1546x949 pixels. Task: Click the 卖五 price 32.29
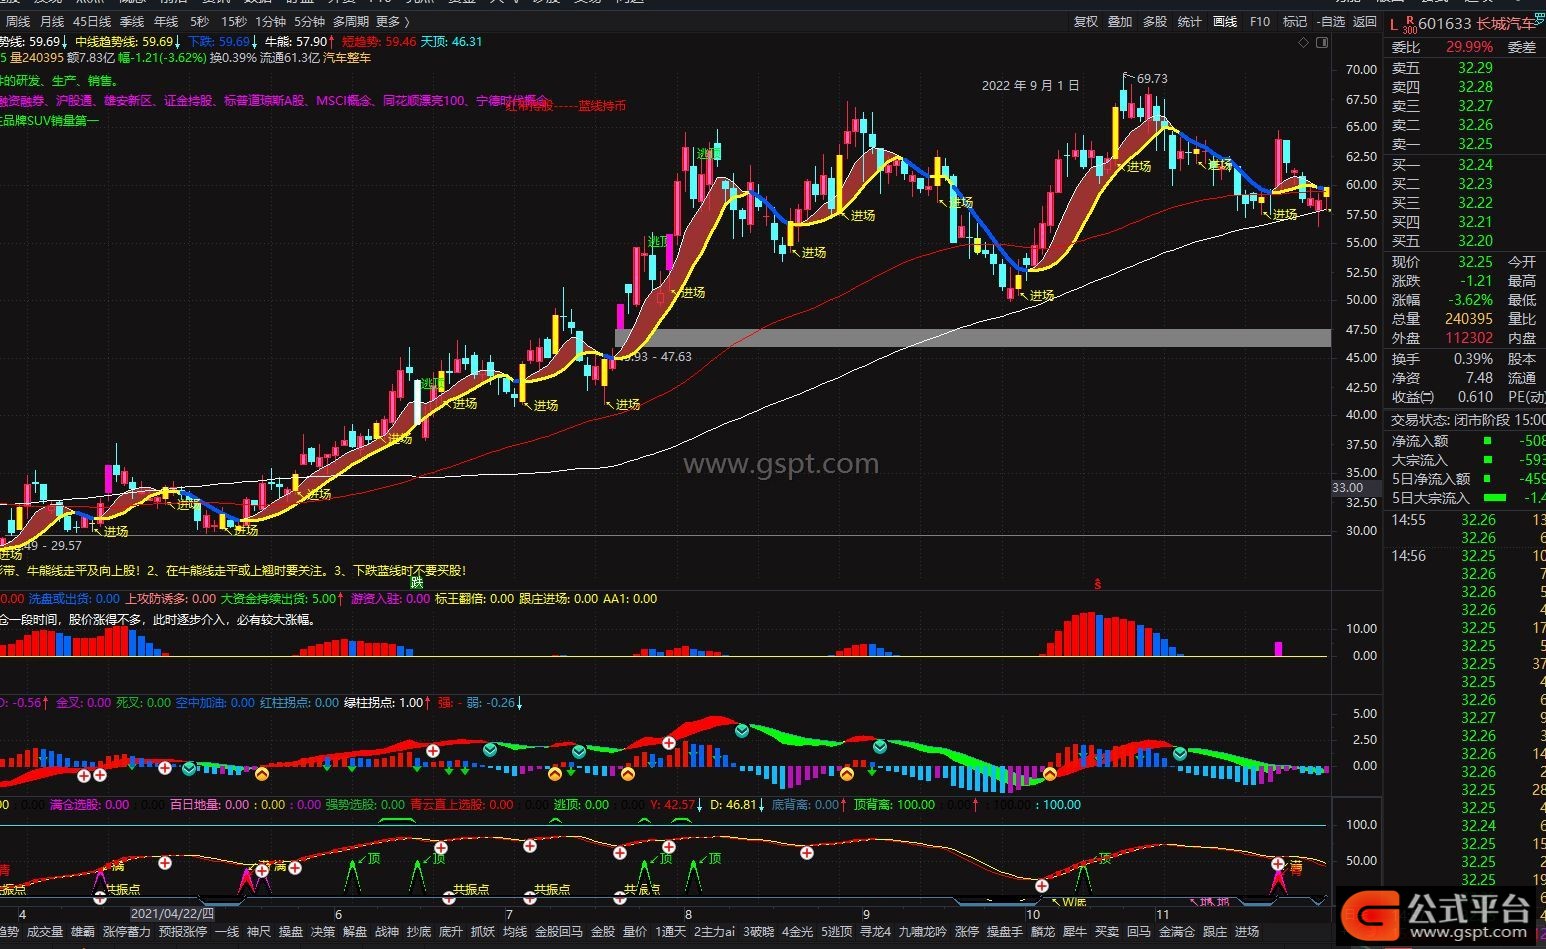pos(1474,68)
